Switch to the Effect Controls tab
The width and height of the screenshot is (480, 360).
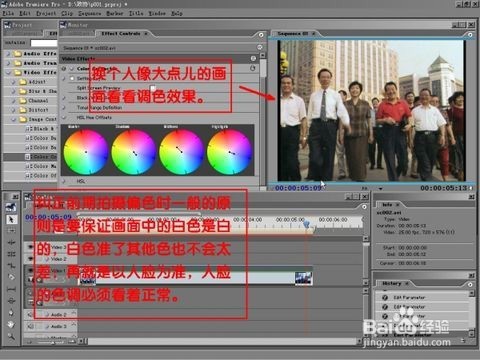tap(121, 34)
